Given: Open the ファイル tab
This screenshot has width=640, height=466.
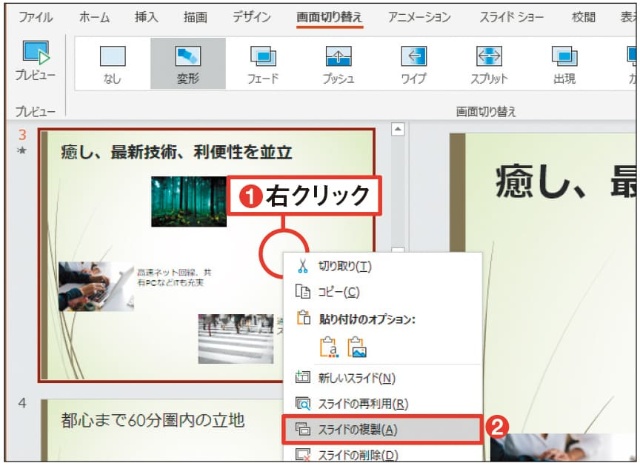Looking at the screenshot, I should pos(36,17).
